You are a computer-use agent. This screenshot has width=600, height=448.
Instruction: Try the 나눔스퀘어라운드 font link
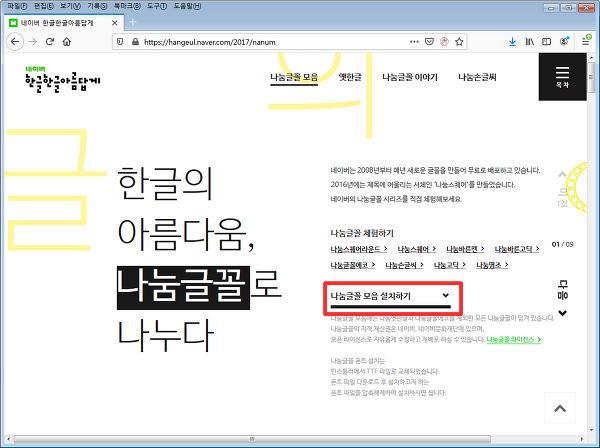click(359, 249)
